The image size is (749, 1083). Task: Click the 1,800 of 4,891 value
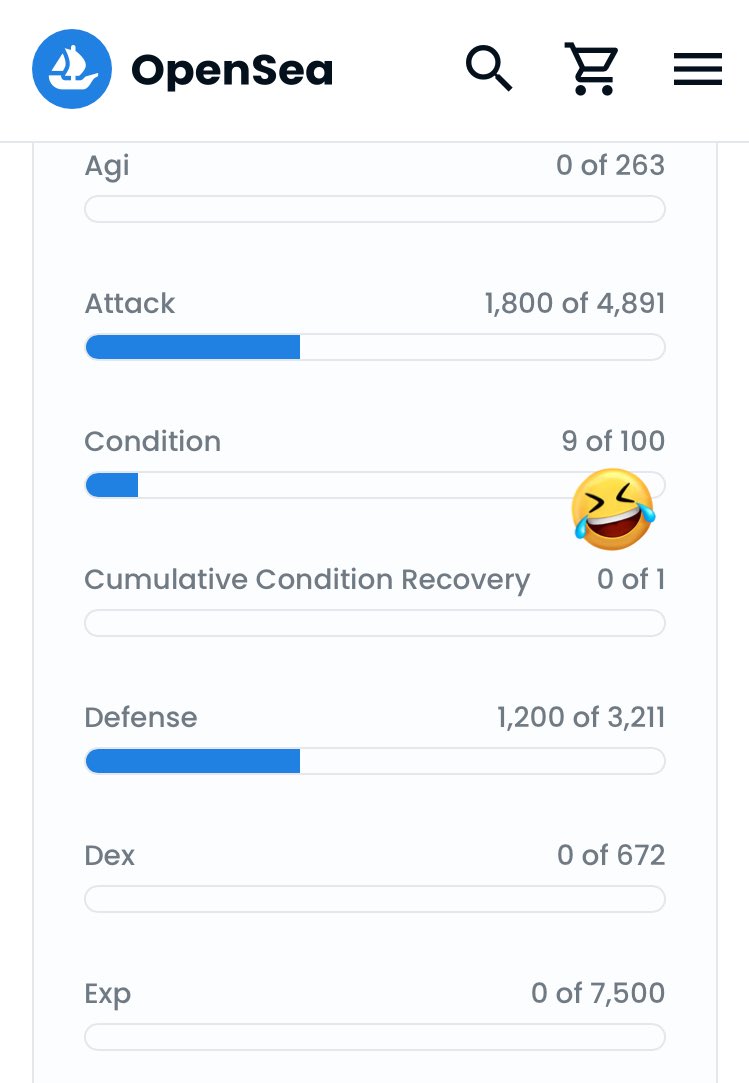(575, 303)
